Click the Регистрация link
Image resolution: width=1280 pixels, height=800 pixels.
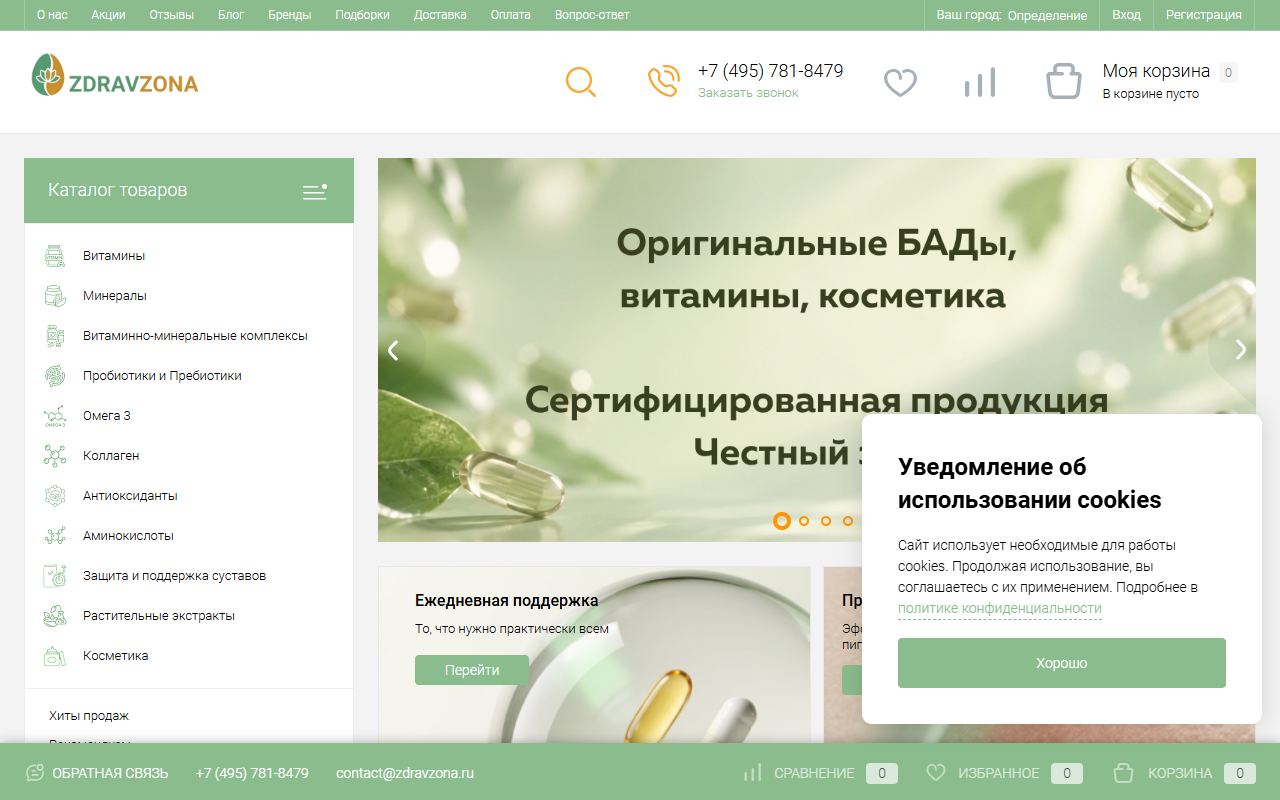(x=1204, y=15)
